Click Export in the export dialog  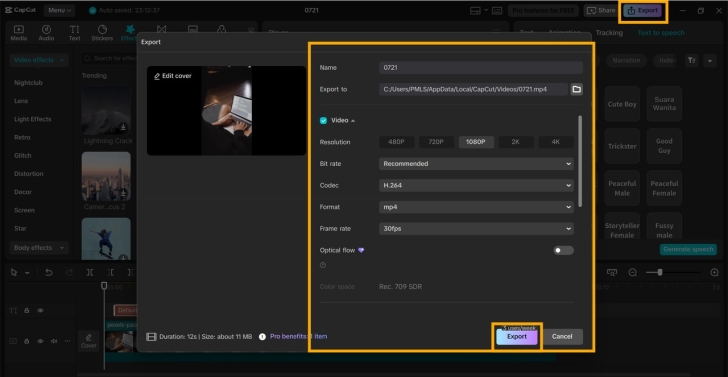517,337
